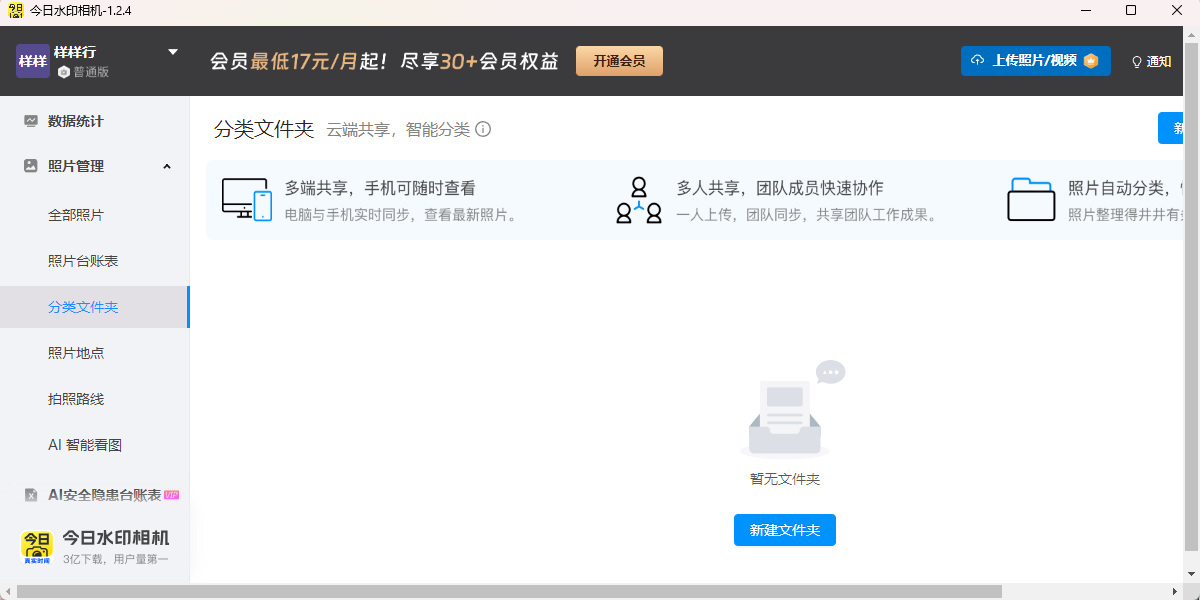The height and width of the screenshot is (600, 1200).
Task: Click the 多端共享 computer and phone icon
Action: (x=247, y=199)
